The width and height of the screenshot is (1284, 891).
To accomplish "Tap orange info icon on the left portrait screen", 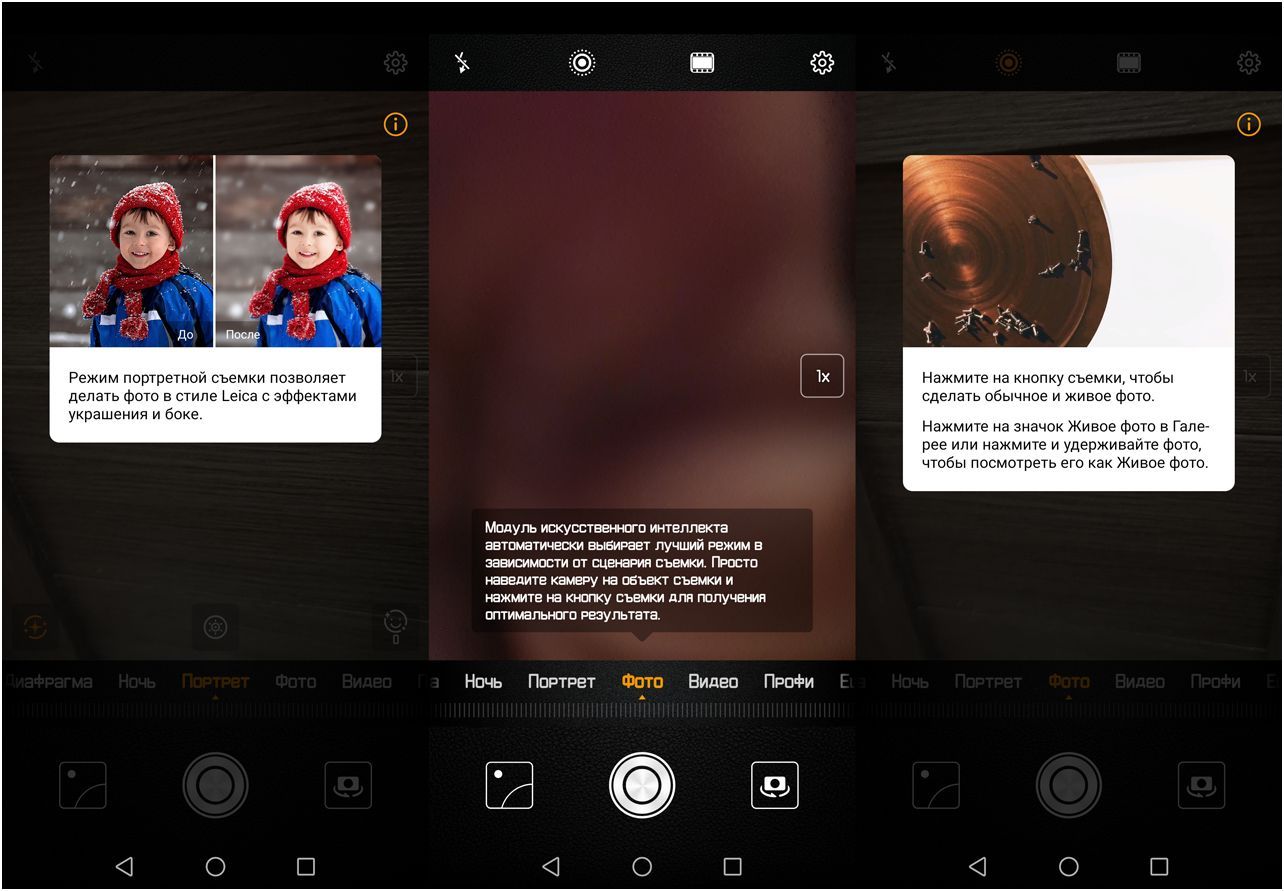I will 396,124.
